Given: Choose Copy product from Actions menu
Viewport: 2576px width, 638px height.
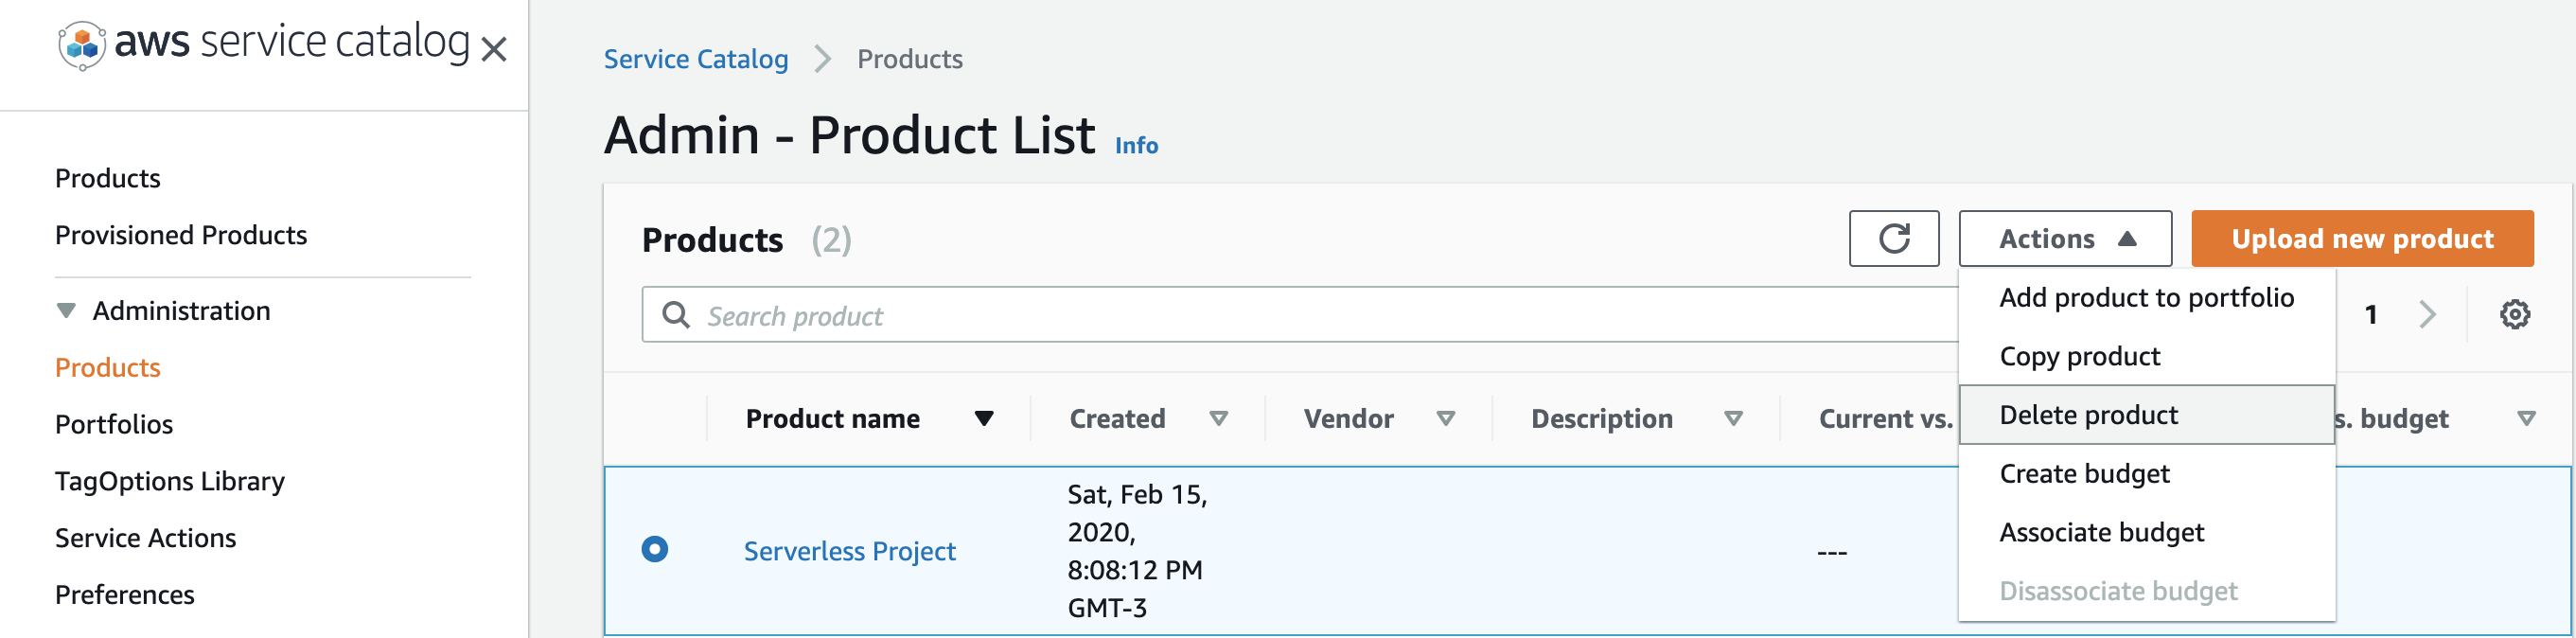Looking at the screenshot, I should [x=2146, y=356].
